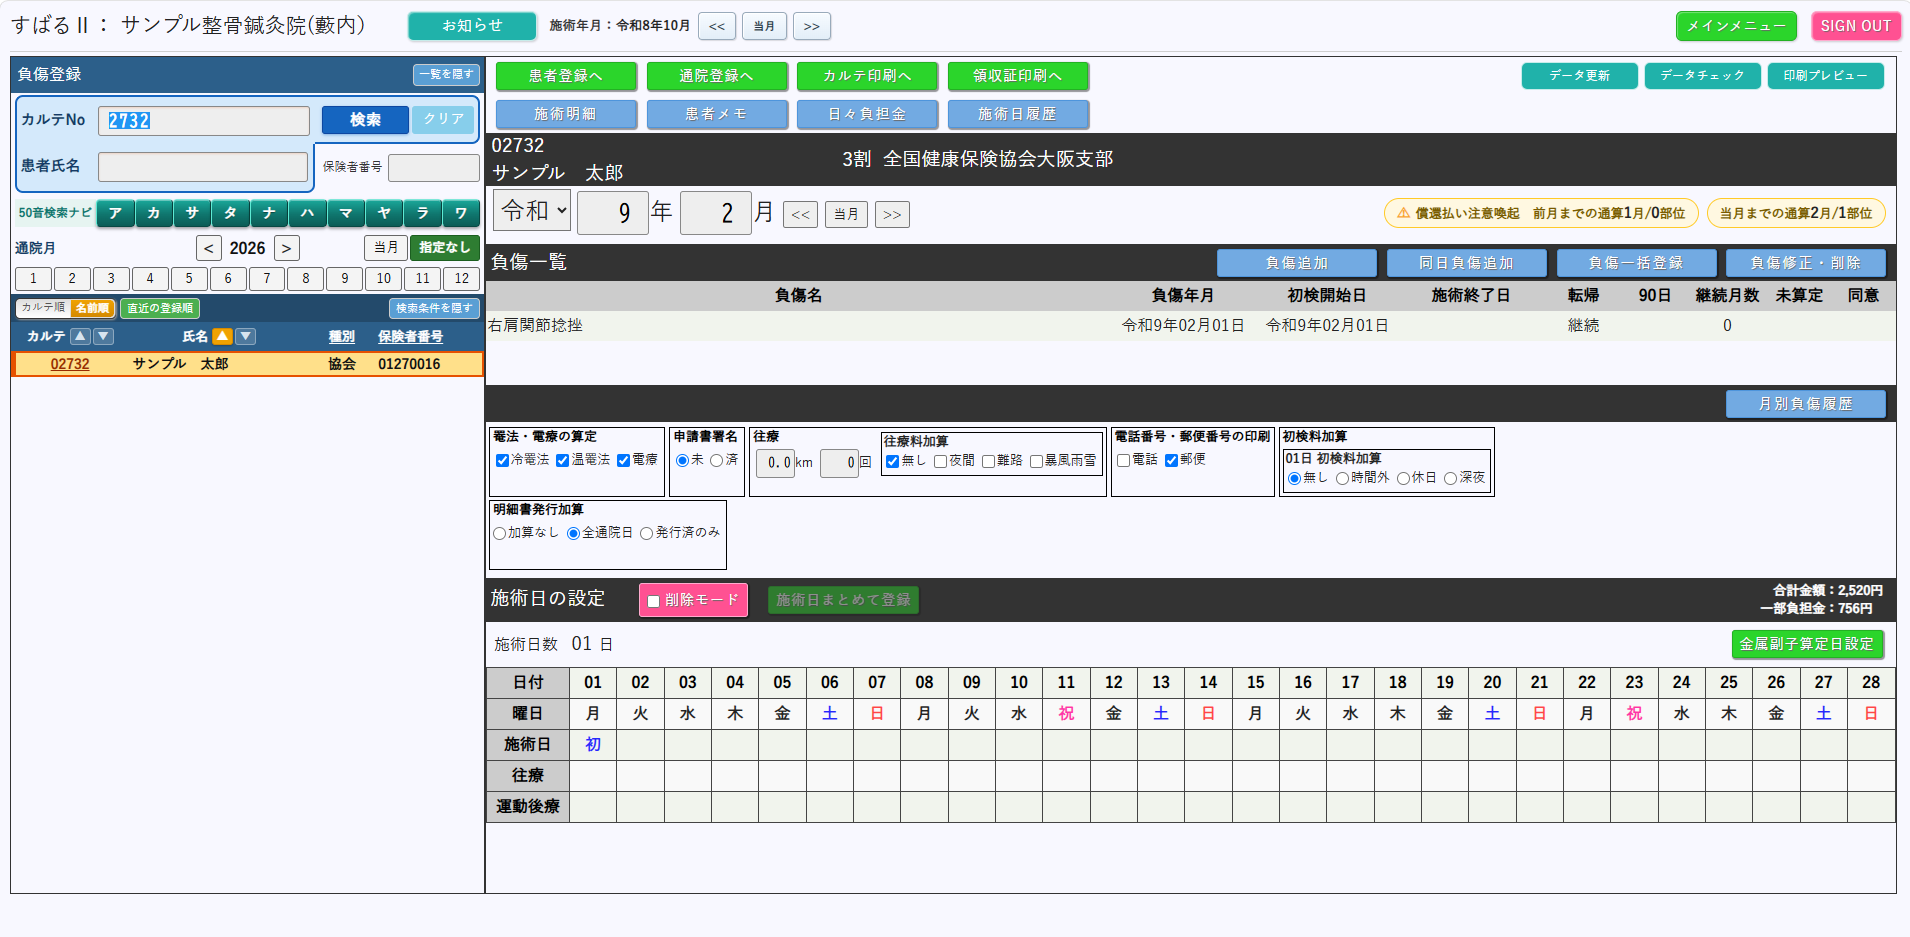Filter patients by カ in 50音検索ナビ
Image resolution: width=1910 pixels, height=937 pixels.
coord(154,213)
